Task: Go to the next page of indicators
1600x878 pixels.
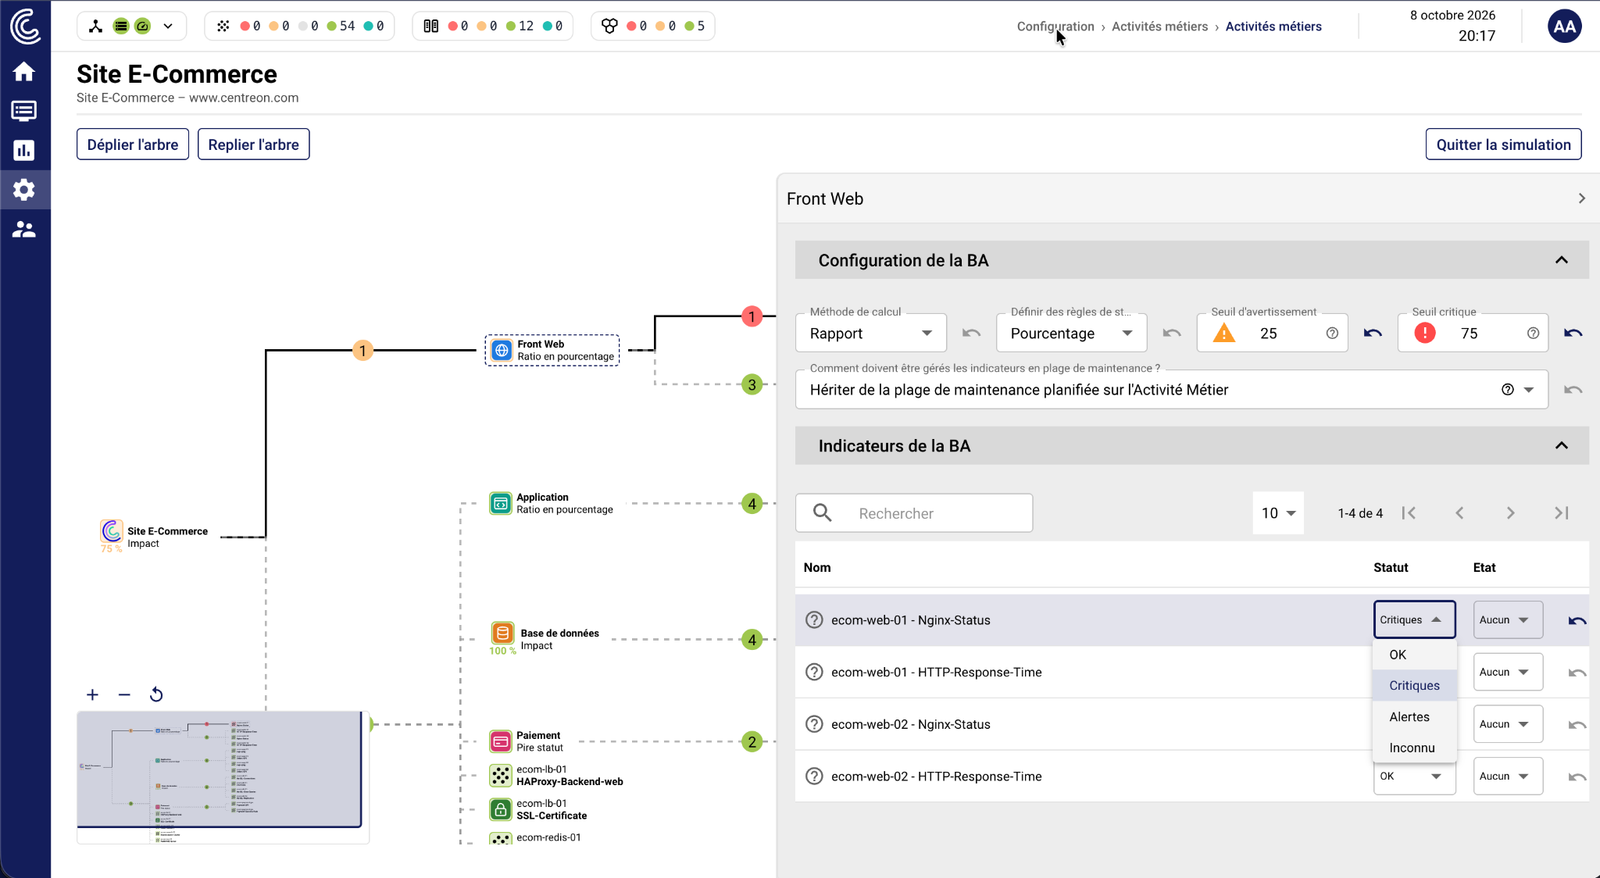Action: click(1510, 513)
